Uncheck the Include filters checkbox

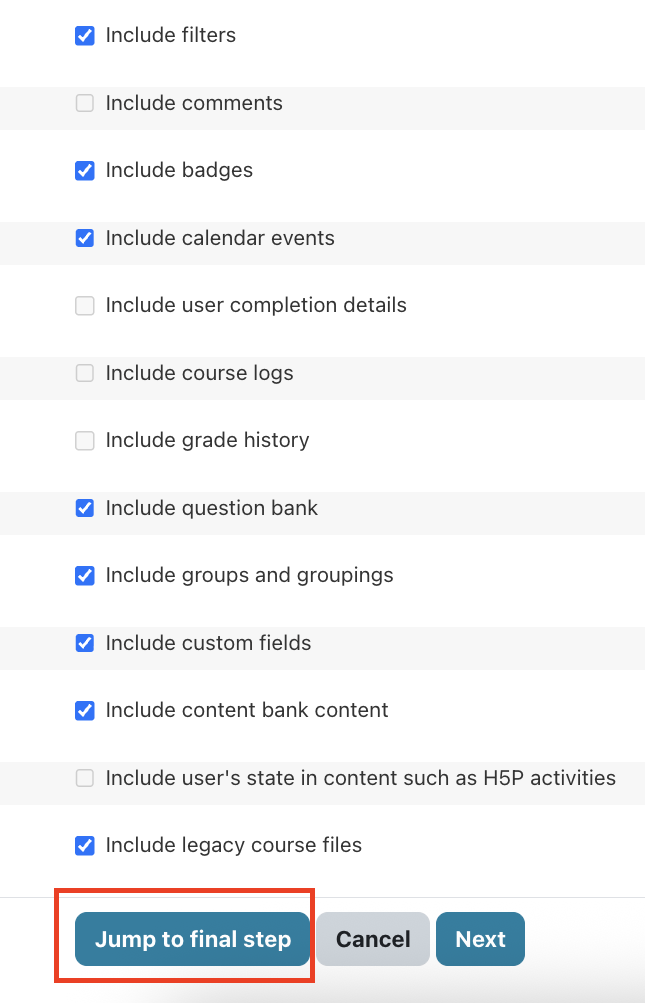coord(85,36)
